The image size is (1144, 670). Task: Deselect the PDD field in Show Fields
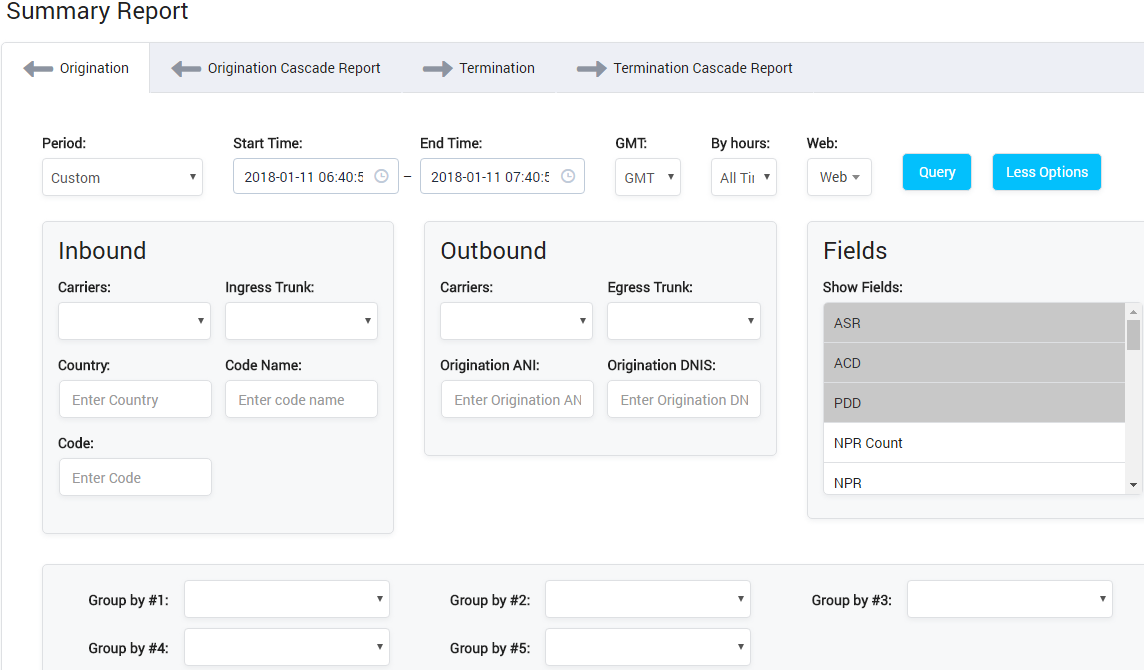point(900,403)
